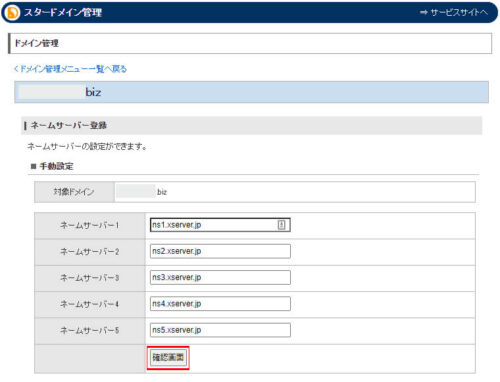Click the biz value in 対象ドメイン row
The image size is (500, 382).
(x=162, y=192)
